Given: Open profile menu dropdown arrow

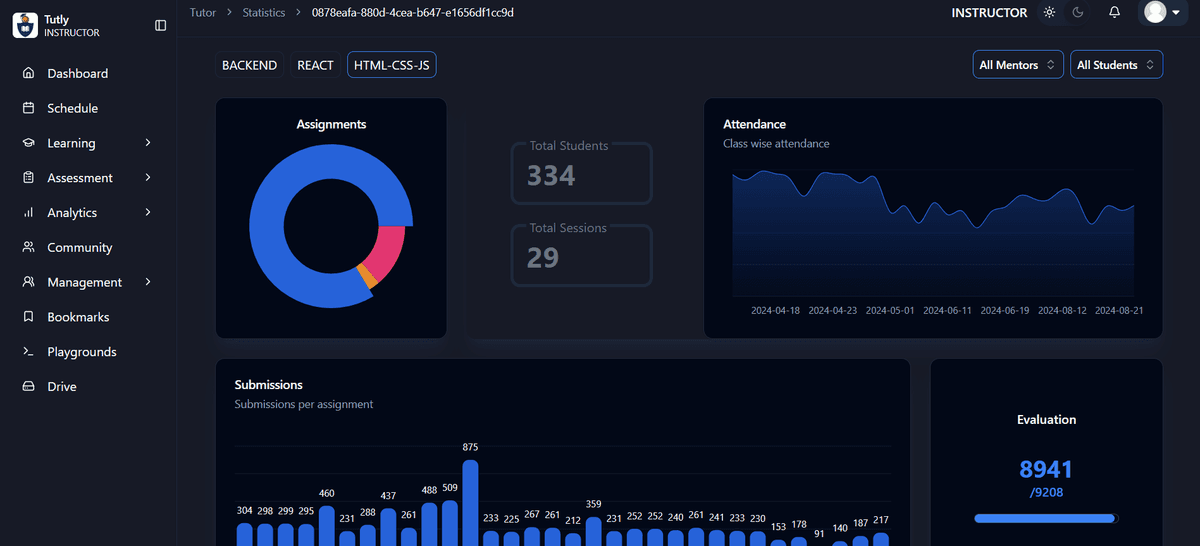Looking at the screenshot, I should tap(1176, 13).
